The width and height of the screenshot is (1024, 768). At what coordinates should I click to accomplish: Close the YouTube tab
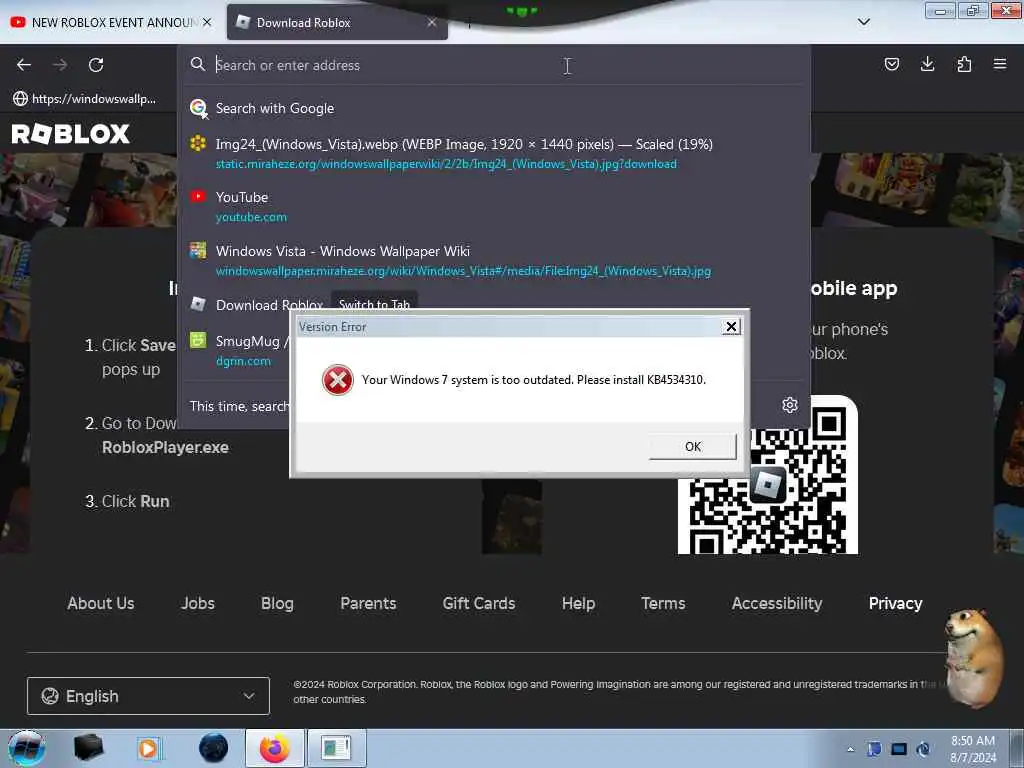pos(207,22)
